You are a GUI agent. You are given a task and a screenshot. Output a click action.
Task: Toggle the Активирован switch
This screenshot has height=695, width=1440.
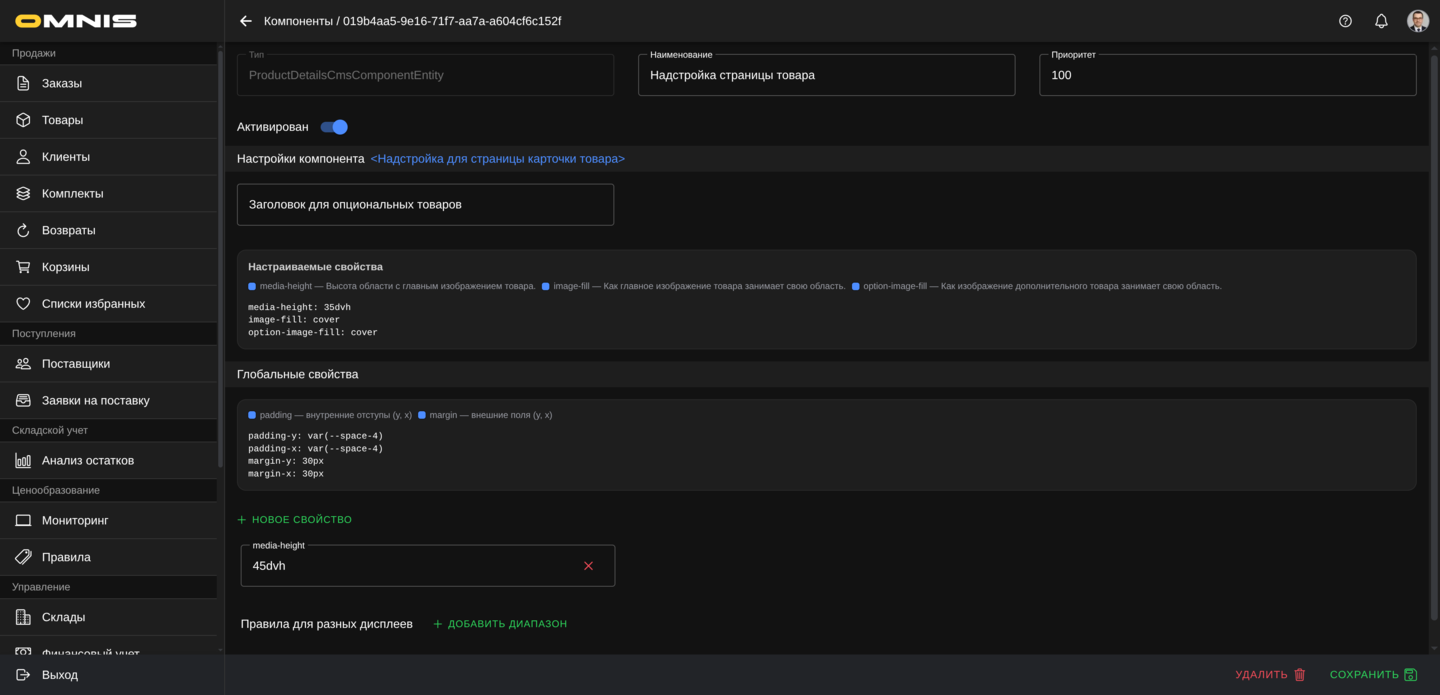[x=334, y=127]
